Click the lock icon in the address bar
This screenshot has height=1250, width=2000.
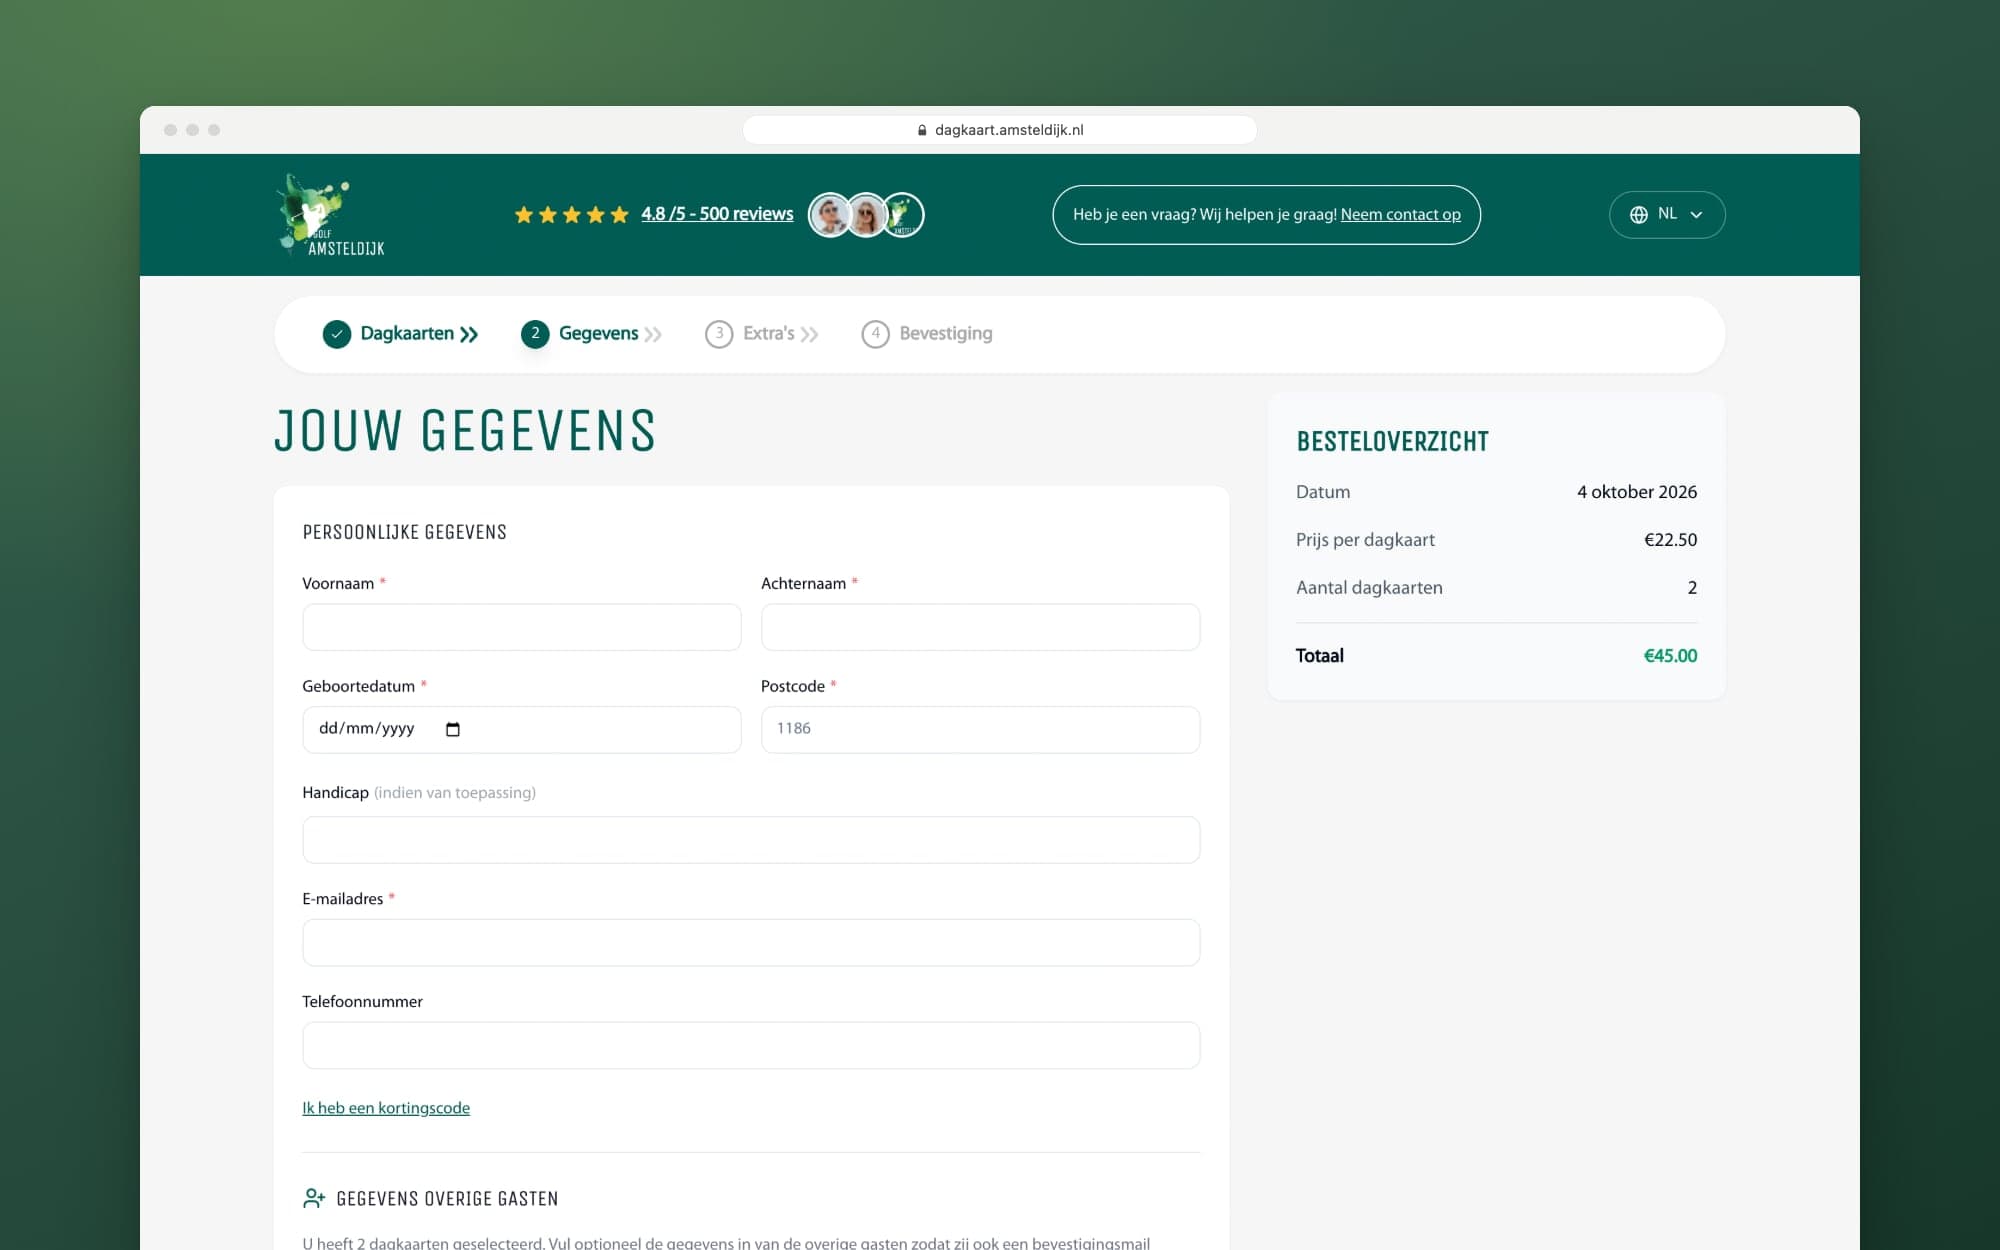[x=922, y=130]
